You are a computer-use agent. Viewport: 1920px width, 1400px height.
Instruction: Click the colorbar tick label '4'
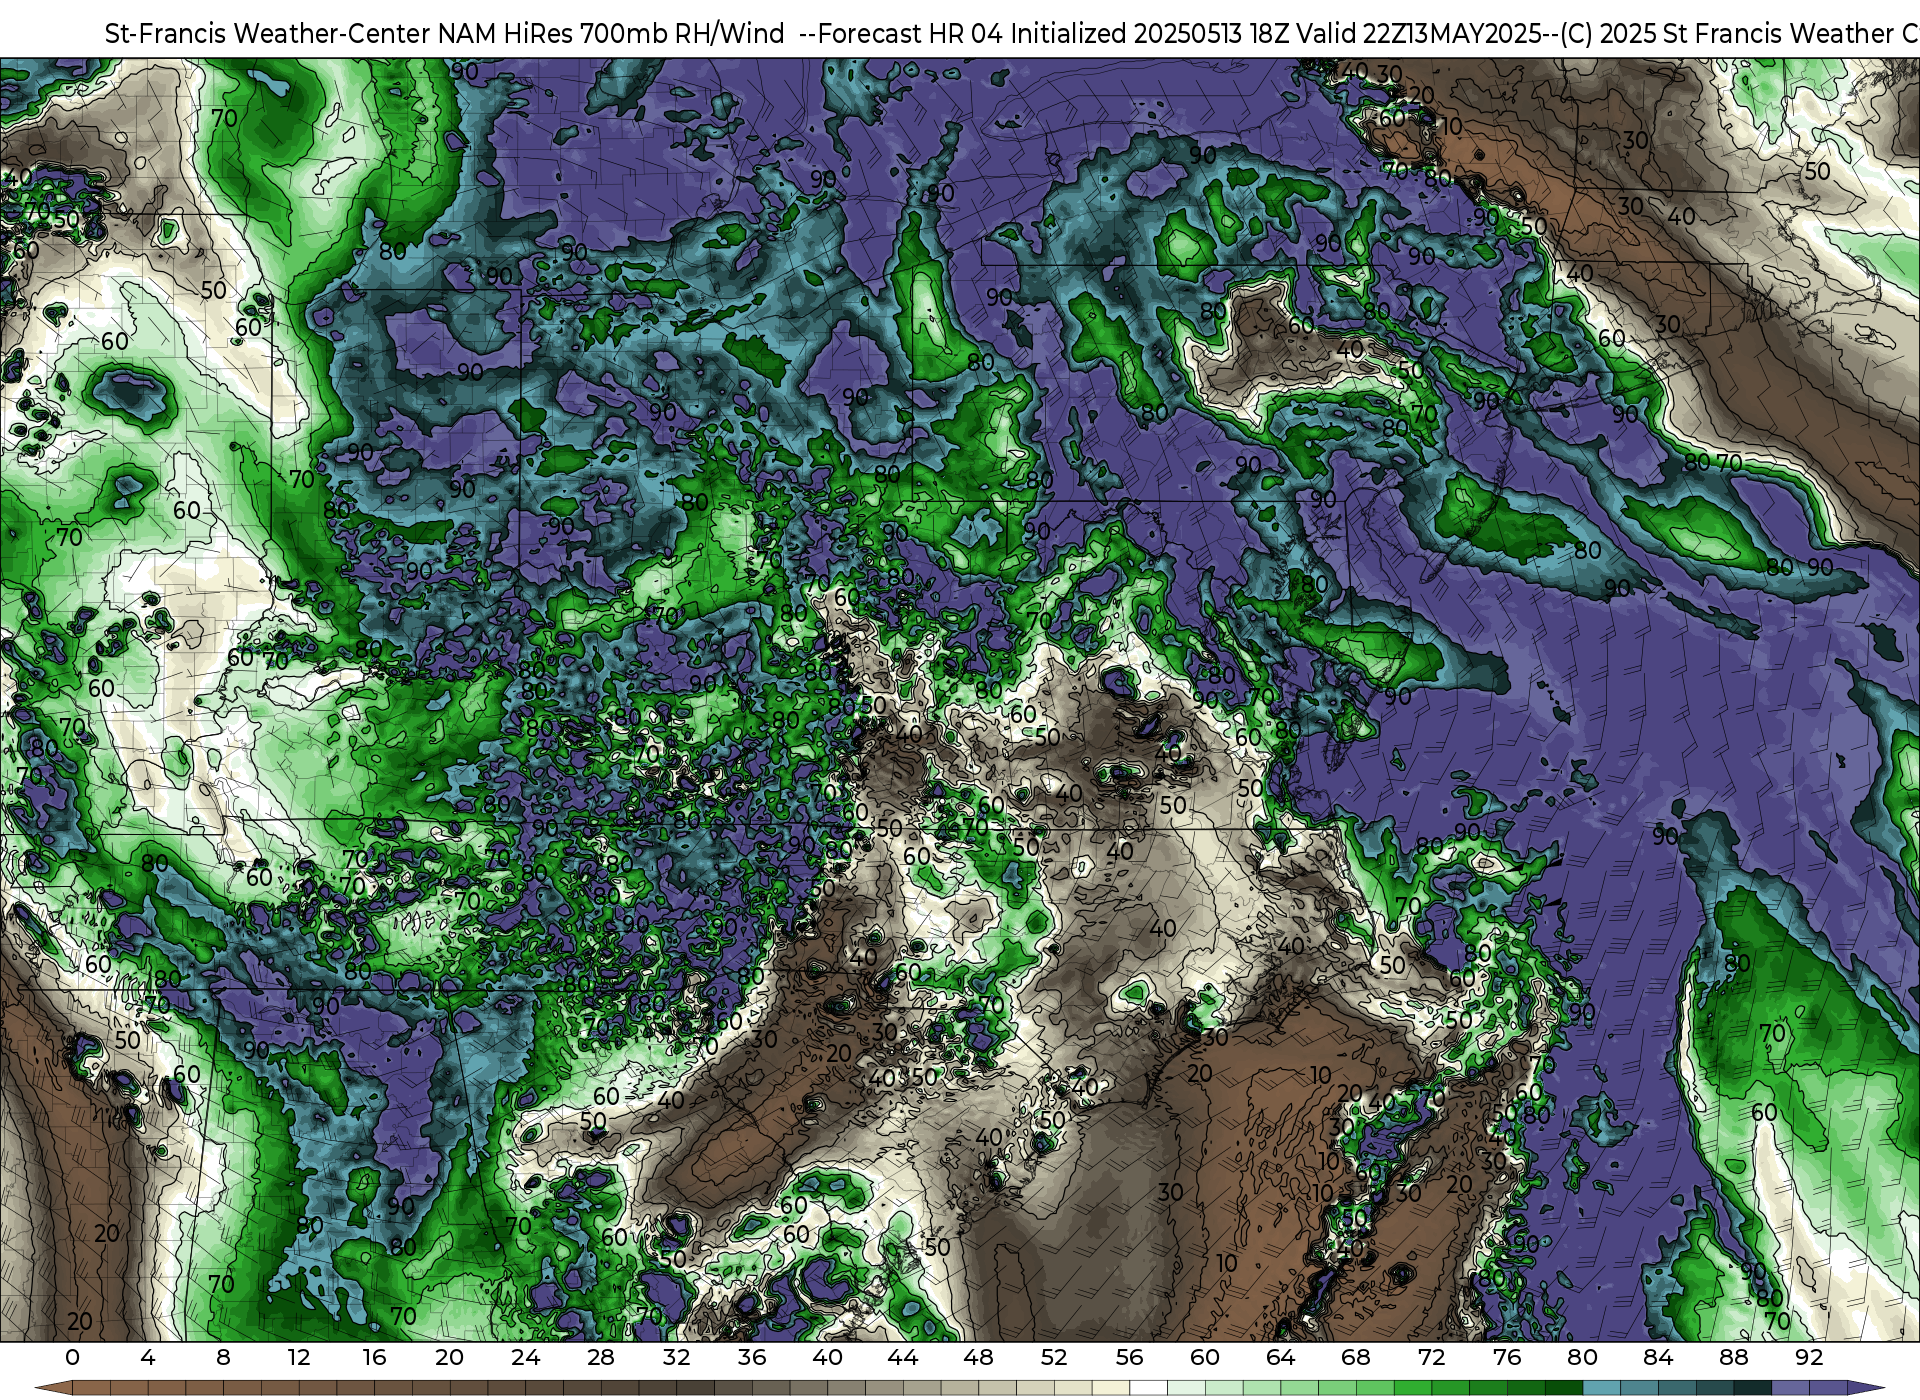(x=148, y=1357)
